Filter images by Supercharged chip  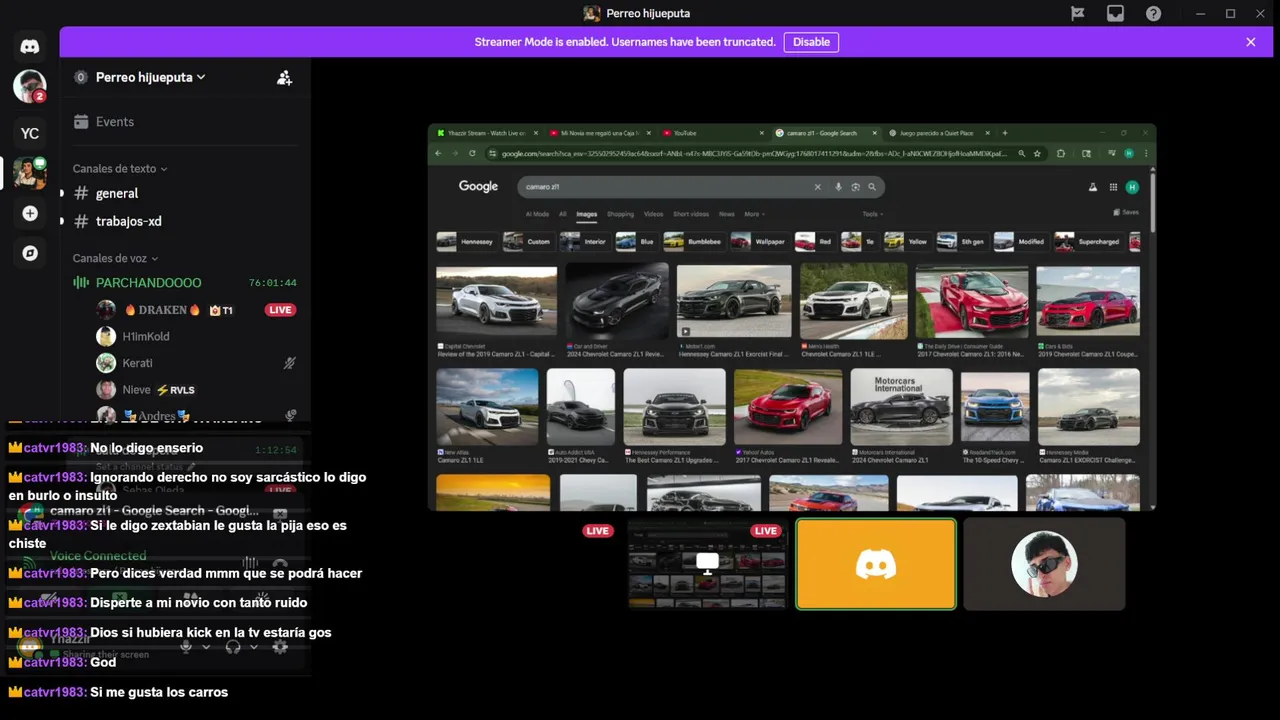[1091, 241]
